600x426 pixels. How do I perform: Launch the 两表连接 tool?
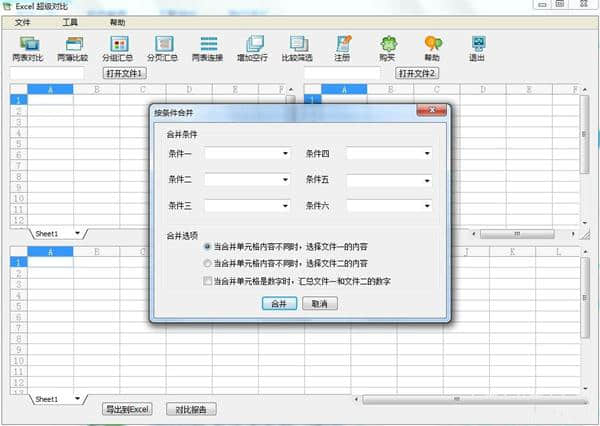pos(208,44)
